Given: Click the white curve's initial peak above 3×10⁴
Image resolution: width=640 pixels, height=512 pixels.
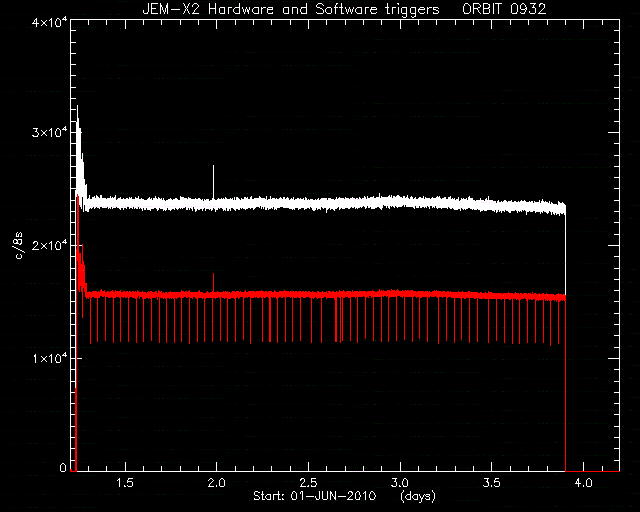Looking at the screenshot, I should click(78, 118).
